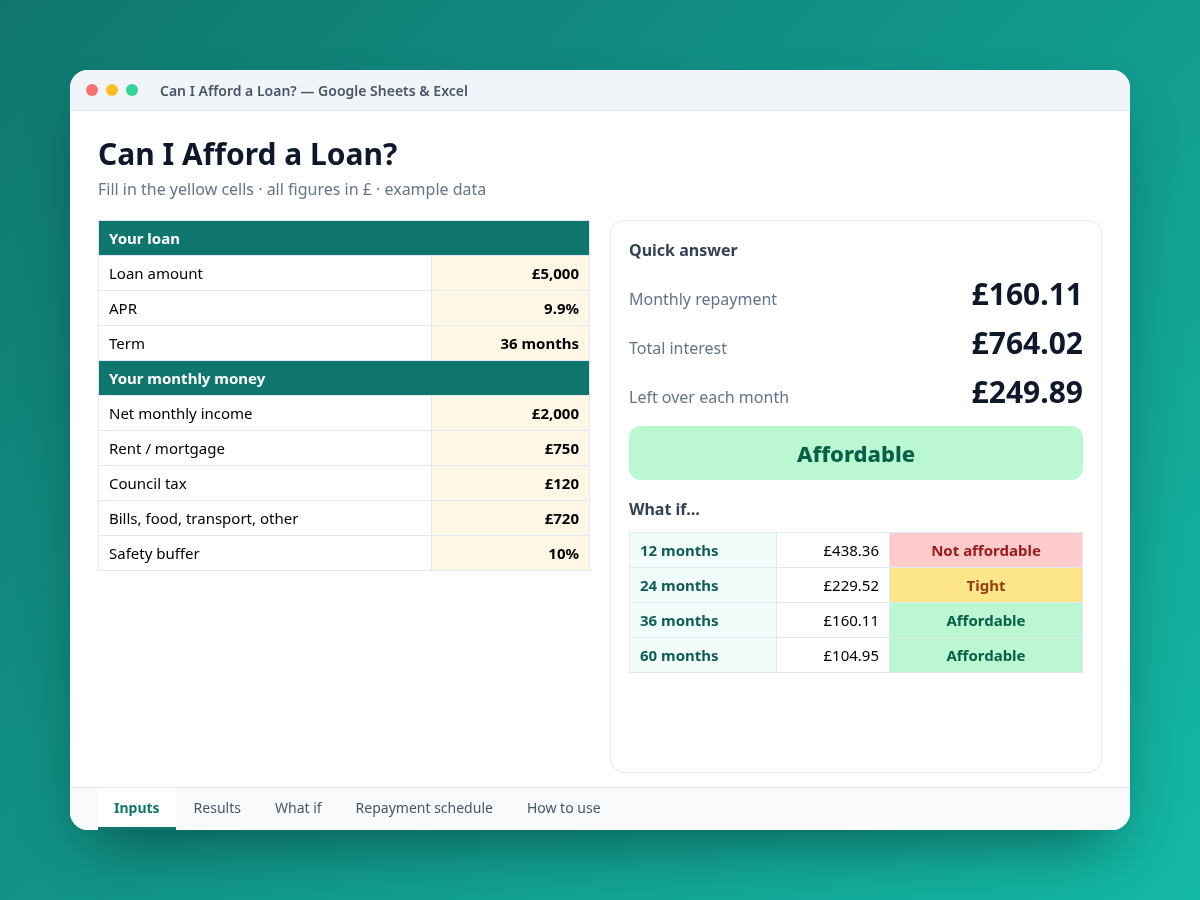The width and height of the screenshot is (1200, 900).
Task: Select the APR 9.9% cell
Action: point(510,308)
